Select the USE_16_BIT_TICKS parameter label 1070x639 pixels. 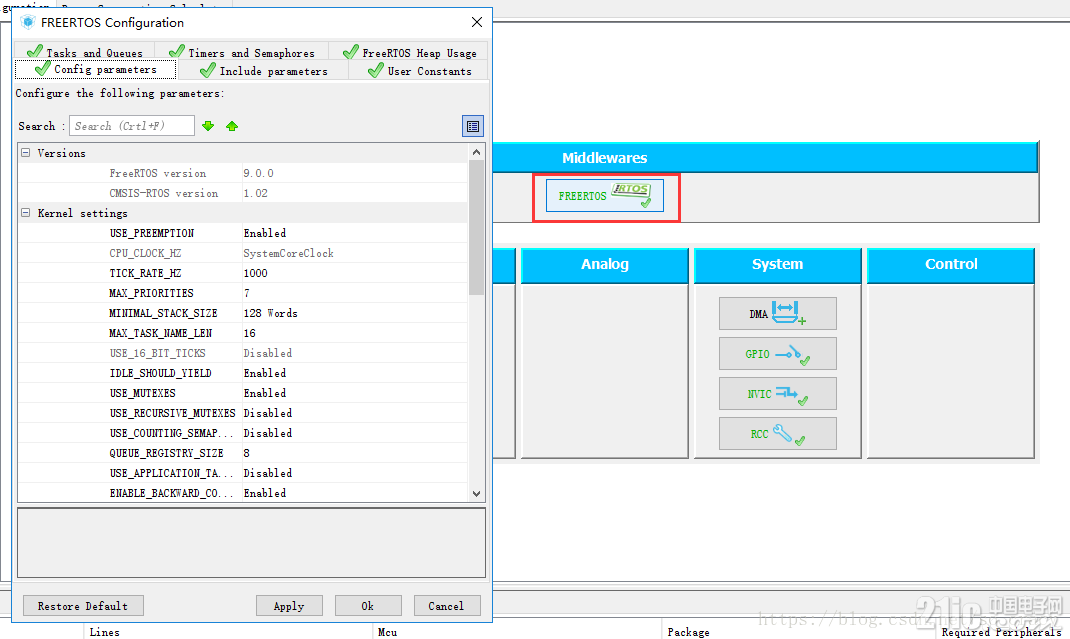tap(158, 353)
